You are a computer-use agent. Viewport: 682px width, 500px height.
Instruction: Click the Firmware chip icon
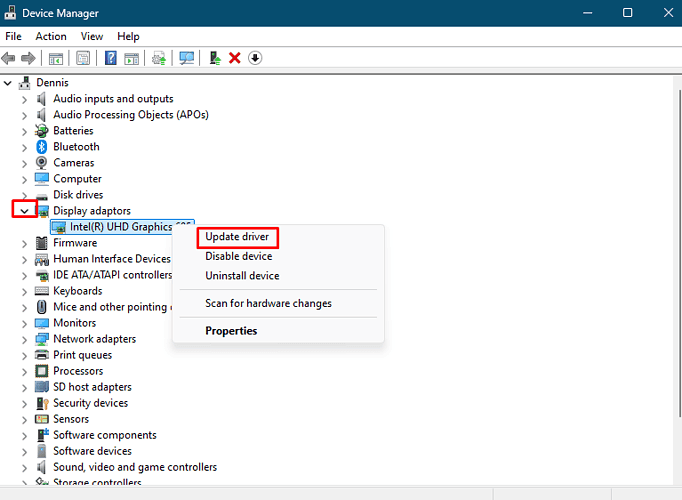coord(41,243)
